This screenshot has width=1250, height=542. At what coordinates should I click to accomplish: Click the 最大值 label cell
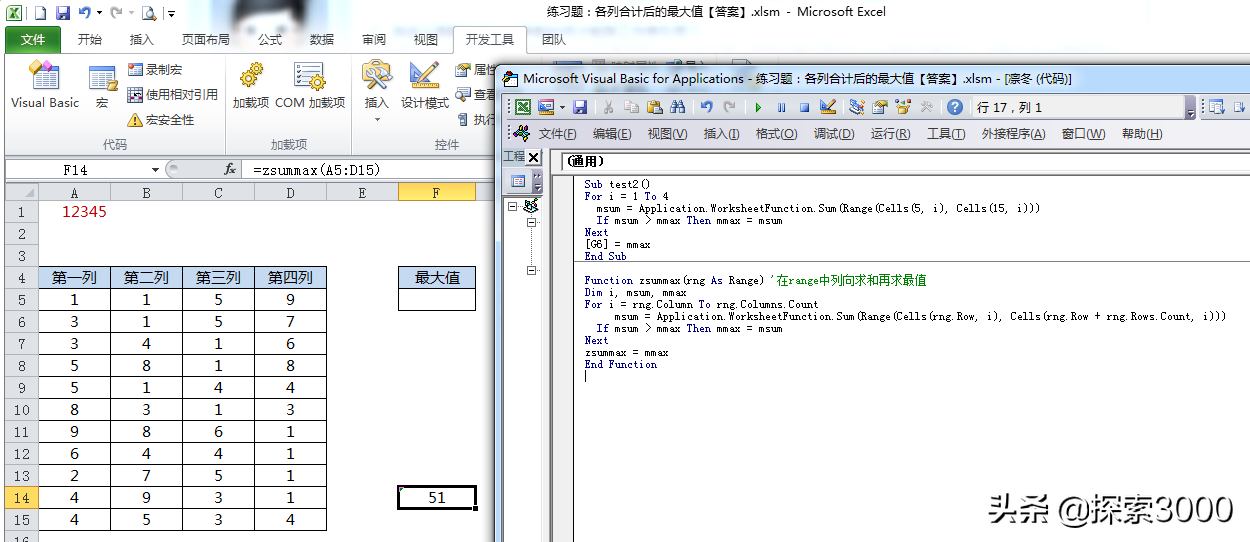[x=437, y=278]
